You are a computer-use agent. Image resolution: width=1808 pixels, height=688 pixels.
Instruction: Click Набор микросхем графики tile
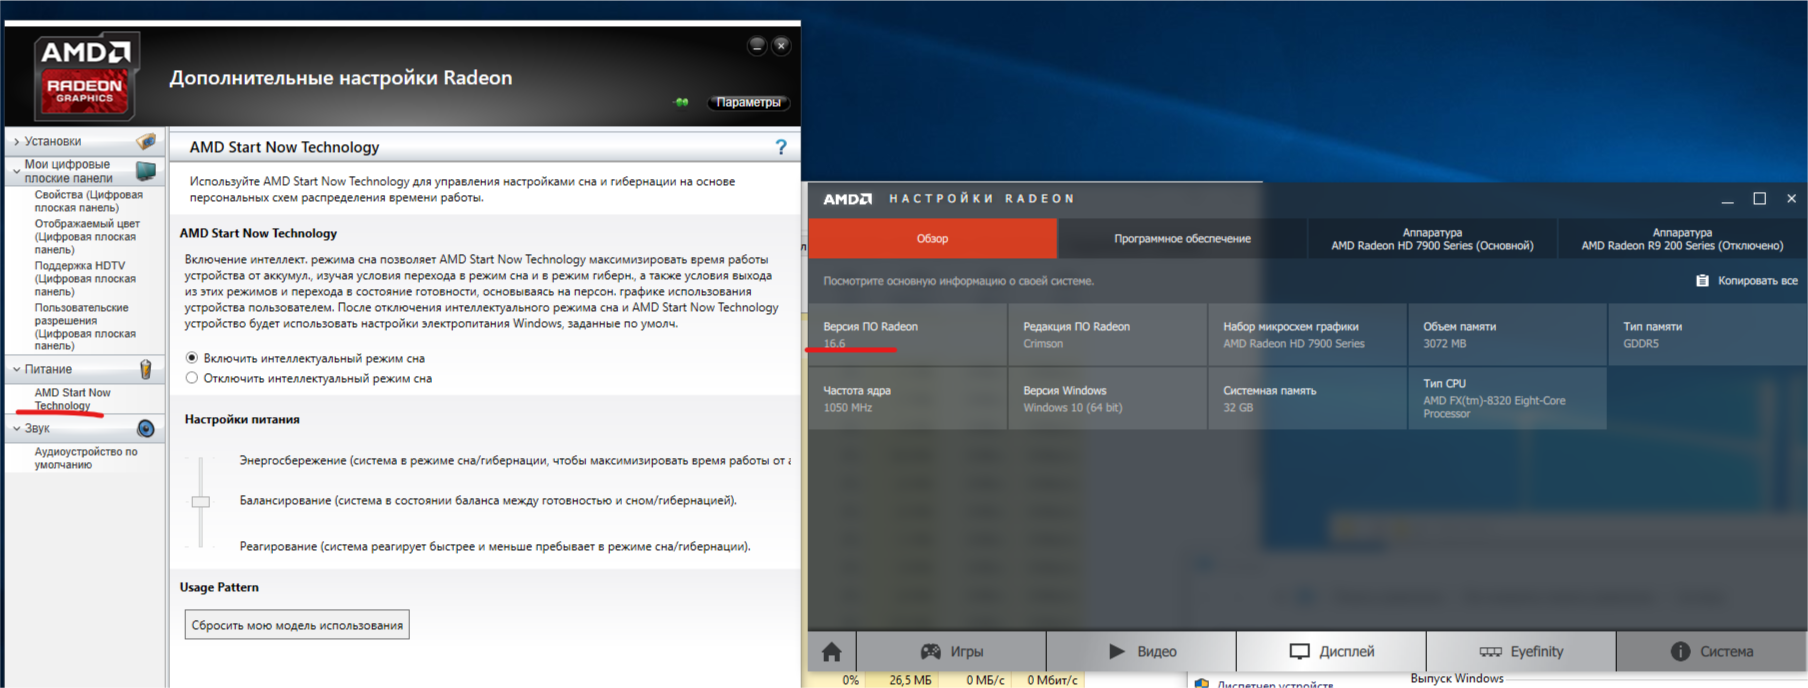coord(1307,335)
